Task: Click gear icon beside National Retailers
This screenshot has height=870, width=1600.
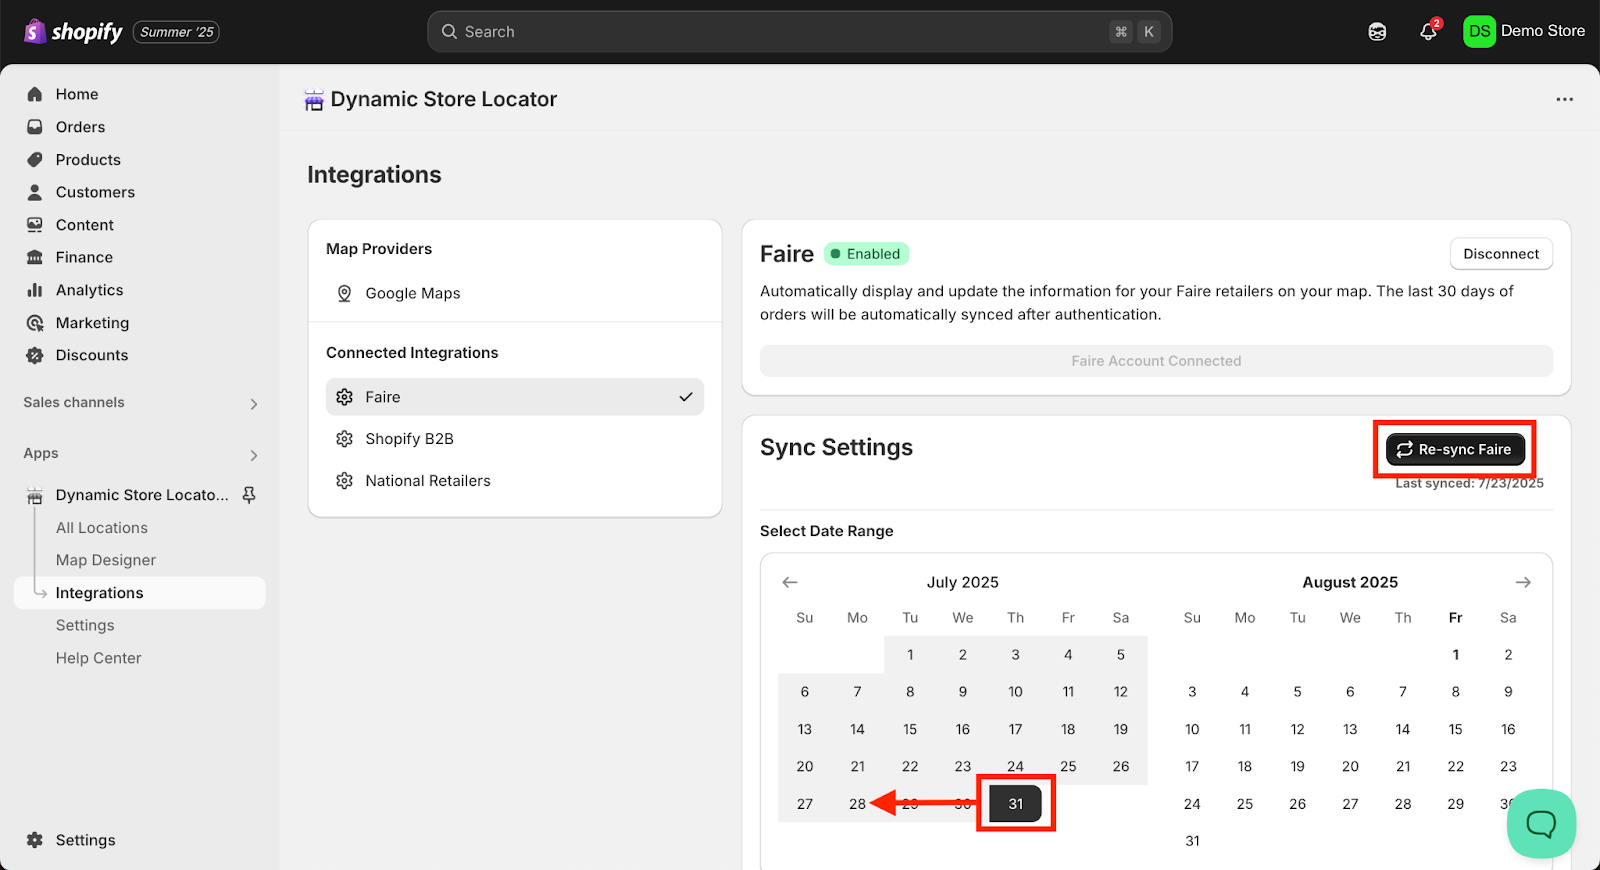Action: coord(344,481)
